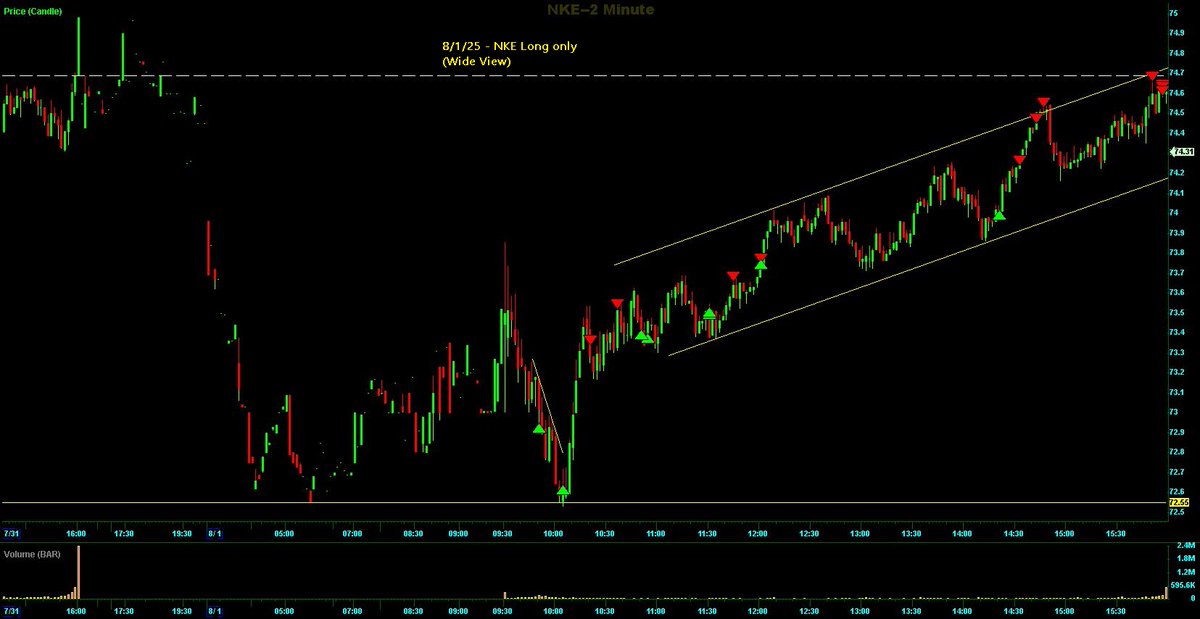1200x619 pixels.
Task: Select the solid horizontal support line at 72.55
Action: pyautogui.click(x=583, y=503)
